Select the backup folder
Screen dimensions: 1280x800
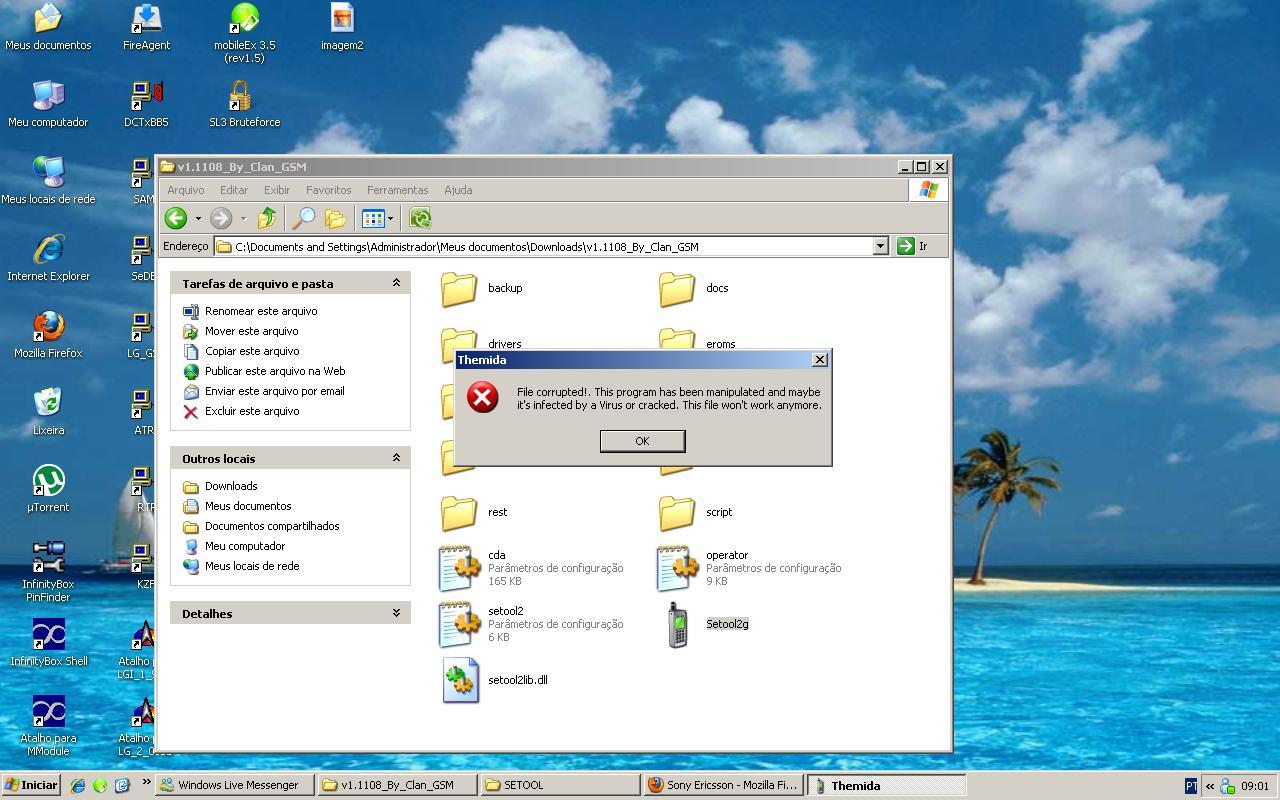click(x=482, y=288)
